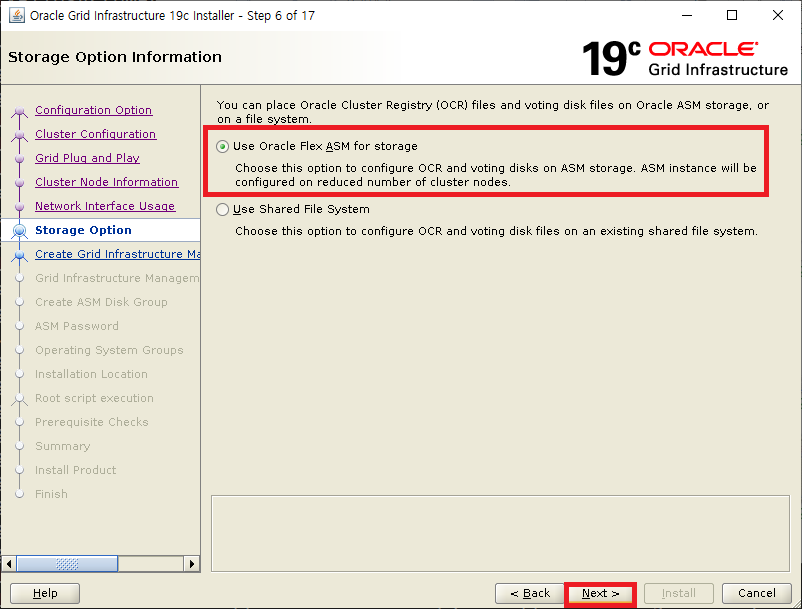Open Grid Plug and Play step
The width and height of the screenshot is (802, 609).
(87, 158)
